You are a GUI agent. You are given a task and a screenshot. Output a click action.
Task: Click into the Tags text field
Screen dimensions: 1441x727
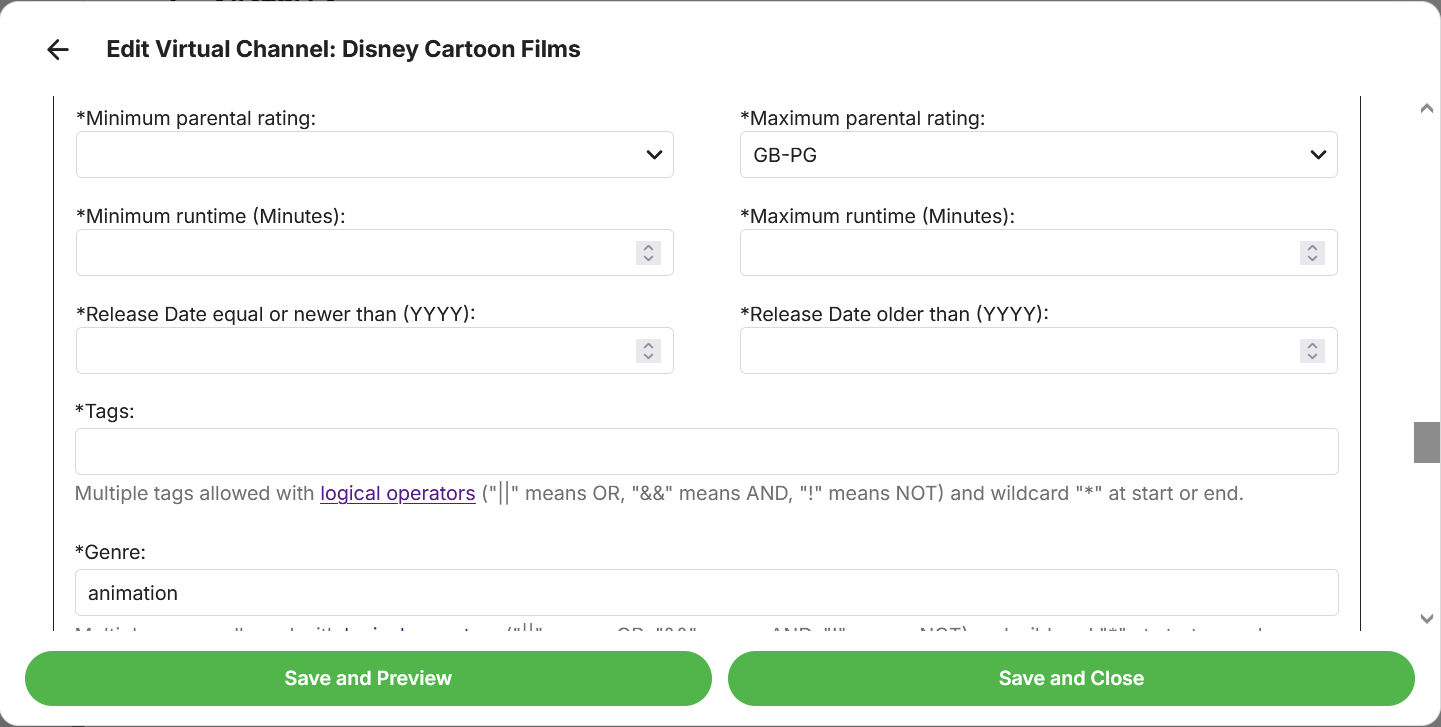706,452
